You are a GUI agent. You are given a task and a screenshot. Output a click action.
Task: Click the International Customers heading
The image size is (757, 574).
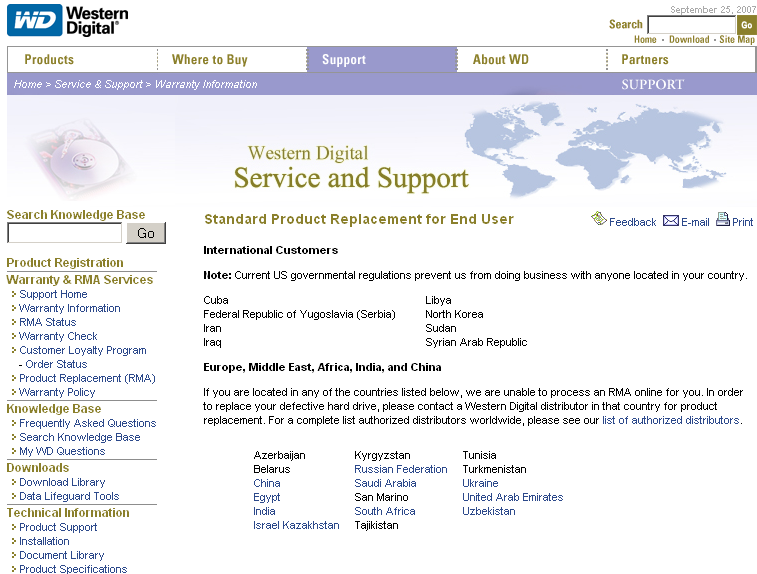[x=270, y=250]
